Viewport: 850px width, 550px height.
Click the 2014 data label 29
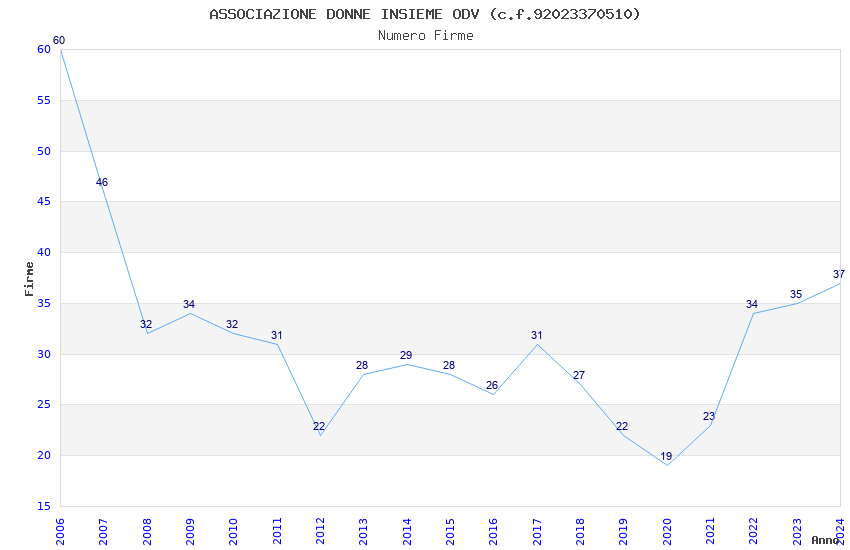(406, 355)
